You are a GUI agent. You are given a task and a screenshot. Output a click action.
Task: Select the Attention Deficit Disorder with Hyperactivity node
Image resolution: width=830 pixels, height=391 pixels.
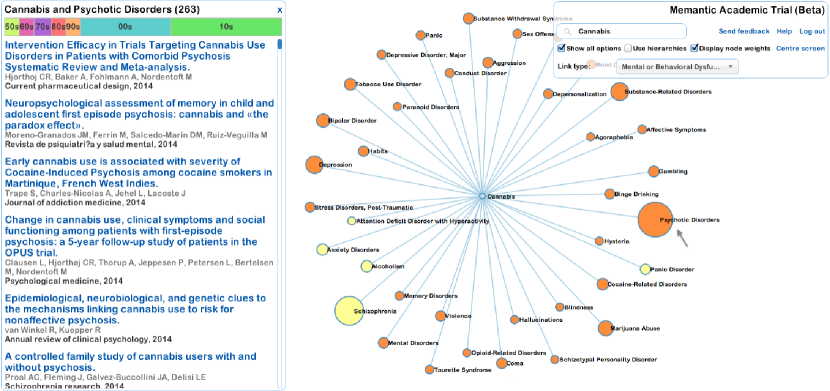click(x=351, y=221)
